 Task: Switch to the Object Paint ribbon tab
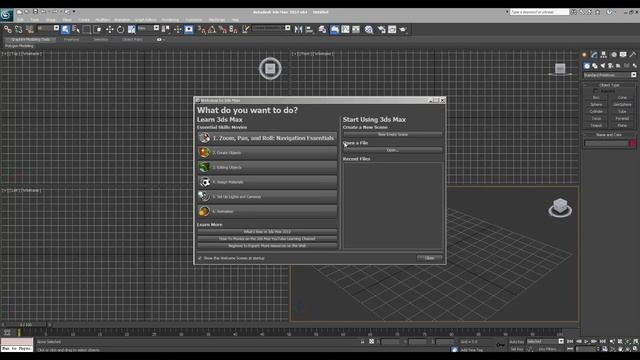133,40
